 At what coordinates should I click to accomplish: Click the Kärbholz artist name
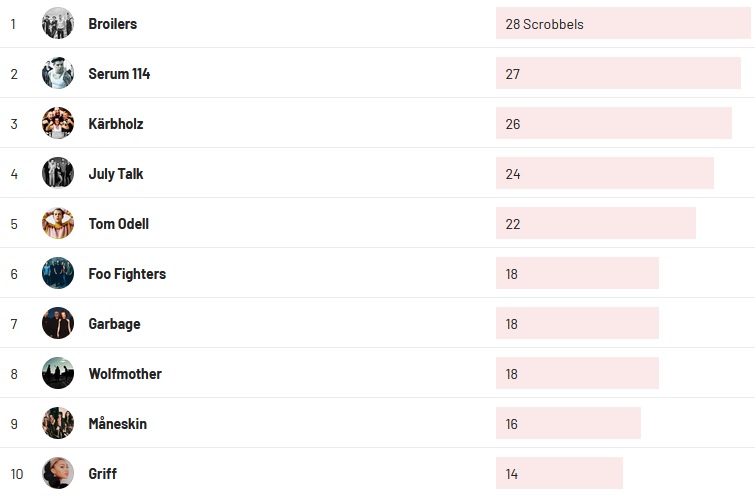pyautogui.click(x=116, y=124)
